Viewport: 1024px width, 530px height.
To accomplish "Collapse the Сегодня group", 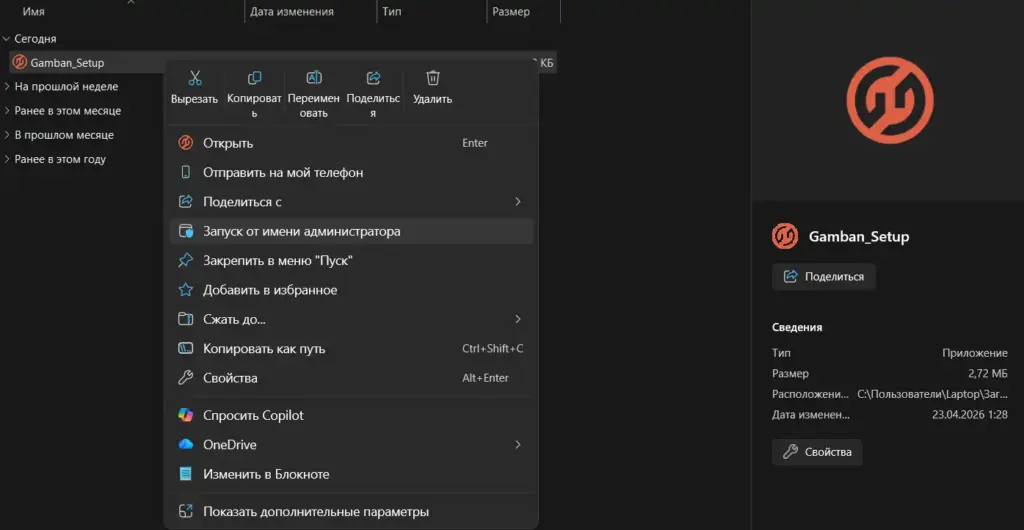I will (6, 39).
